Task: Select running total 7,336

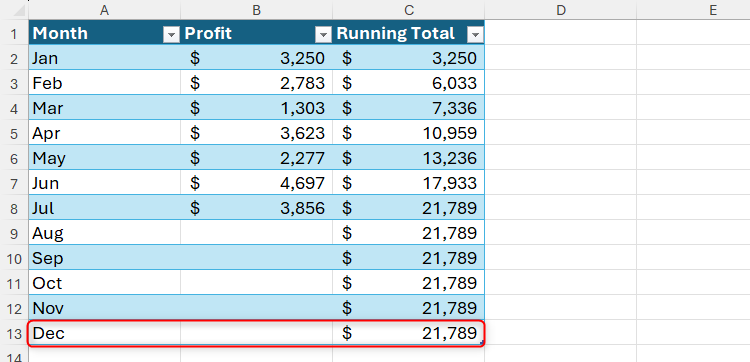Action: [x=408, y=108]
